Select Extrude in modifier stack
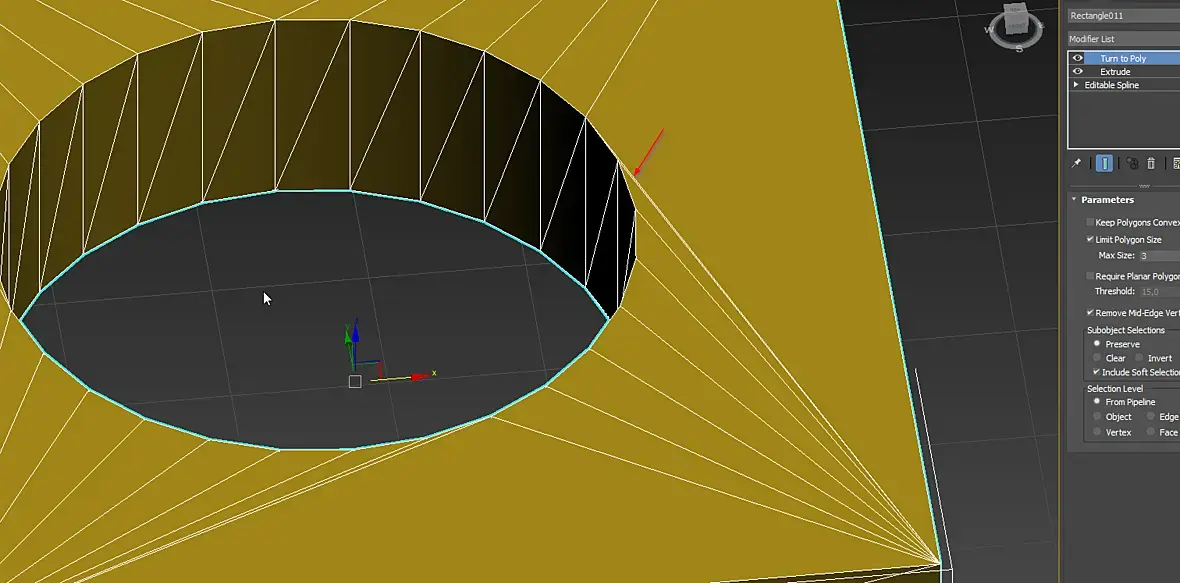1180x583 pixels. [1115, 71]
